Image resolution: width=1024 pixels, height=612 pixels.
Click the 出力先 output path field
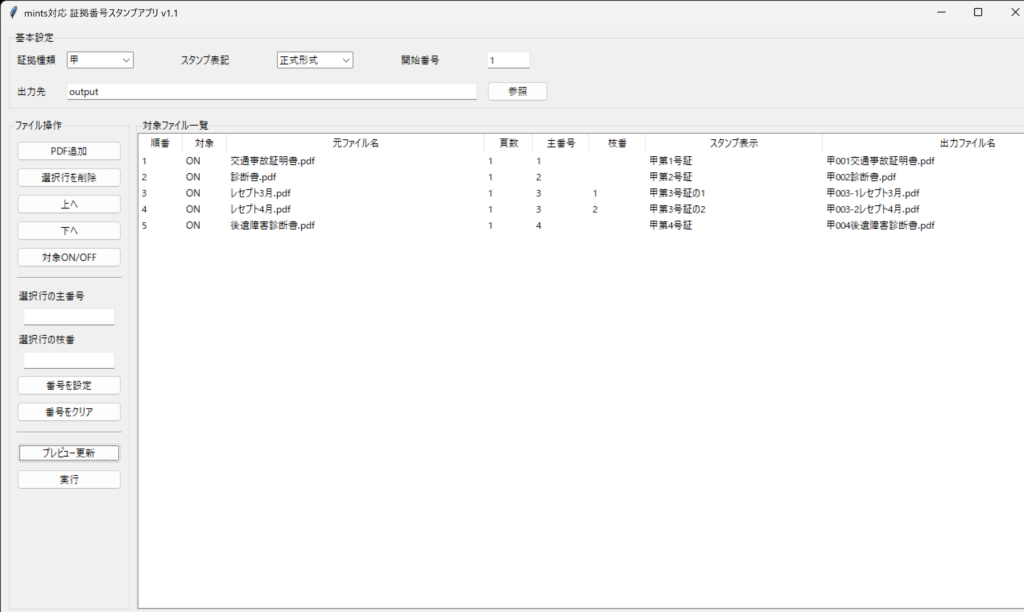pyautogui.click(x=271, y=92)
